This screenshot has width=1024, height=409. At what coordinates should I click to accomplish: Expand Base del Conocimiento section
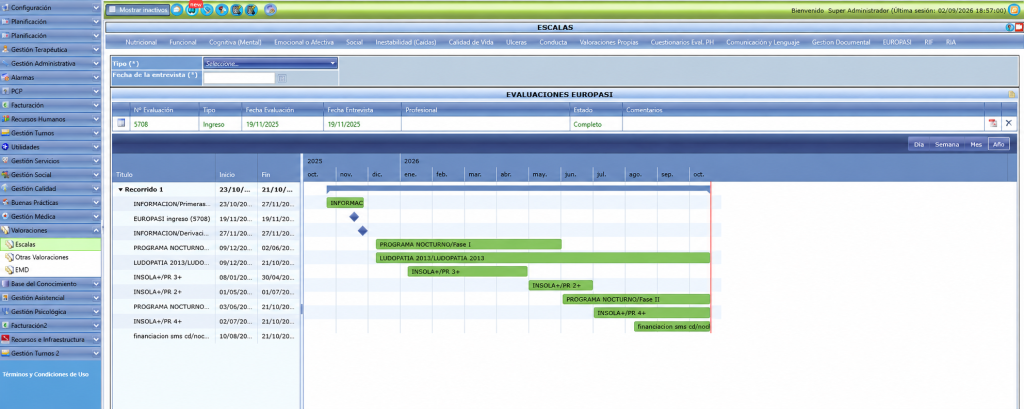(51, 284)
